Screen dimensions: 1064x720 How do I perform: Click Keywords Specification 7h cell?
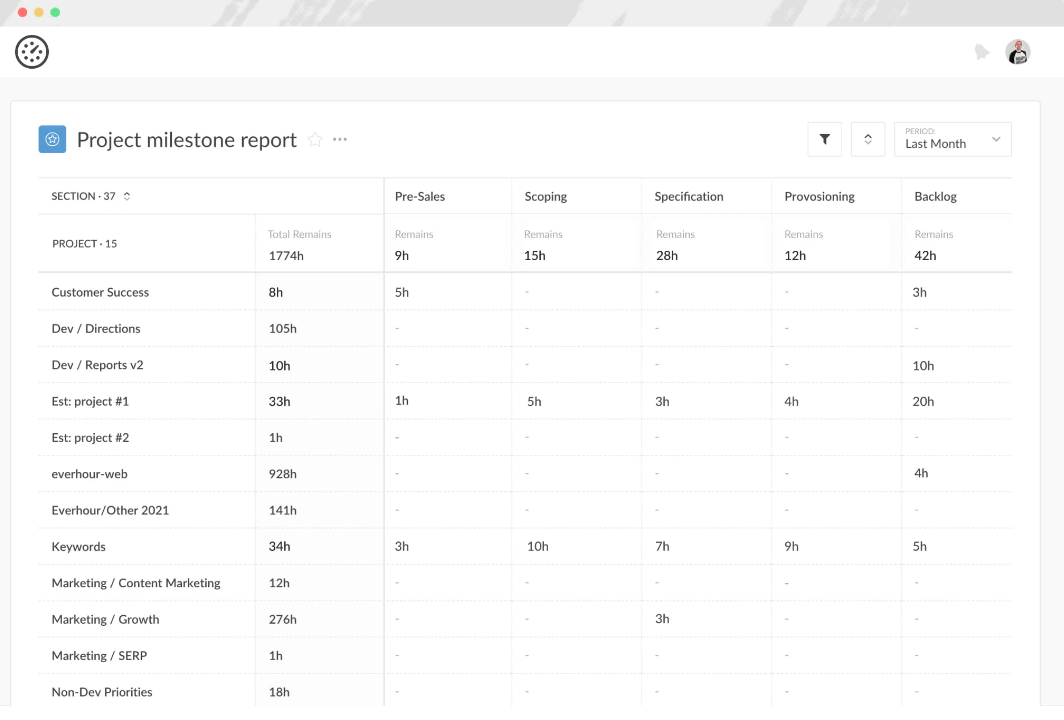point(662,546)
